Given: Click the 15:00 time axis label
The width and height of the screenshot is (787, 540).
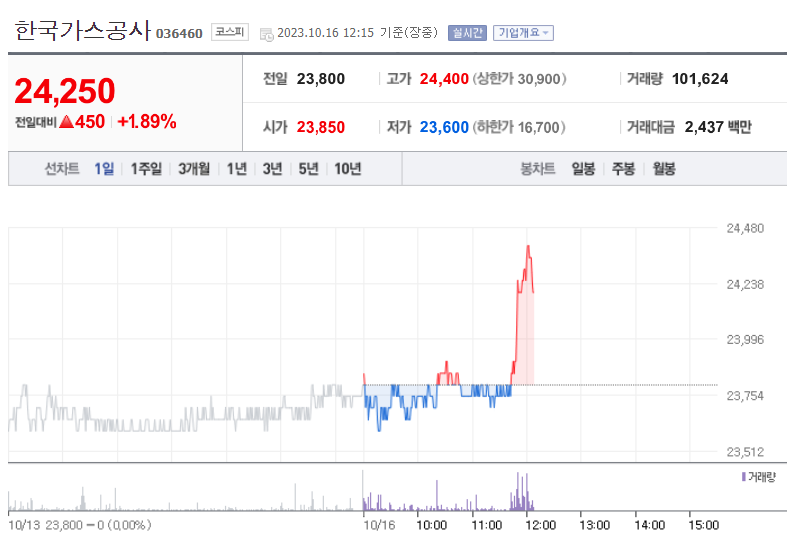Looking at the screenshot, I should point(704,525).
